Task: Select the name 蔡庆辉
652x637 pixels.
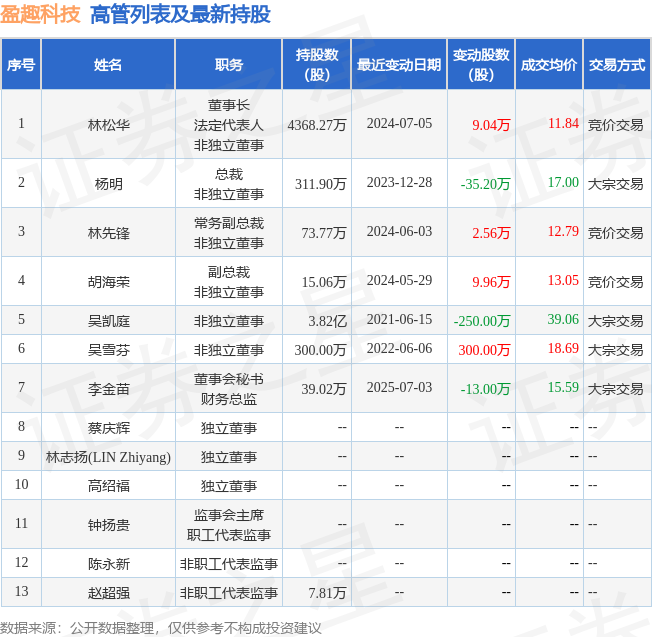Action: click(109, 428)
